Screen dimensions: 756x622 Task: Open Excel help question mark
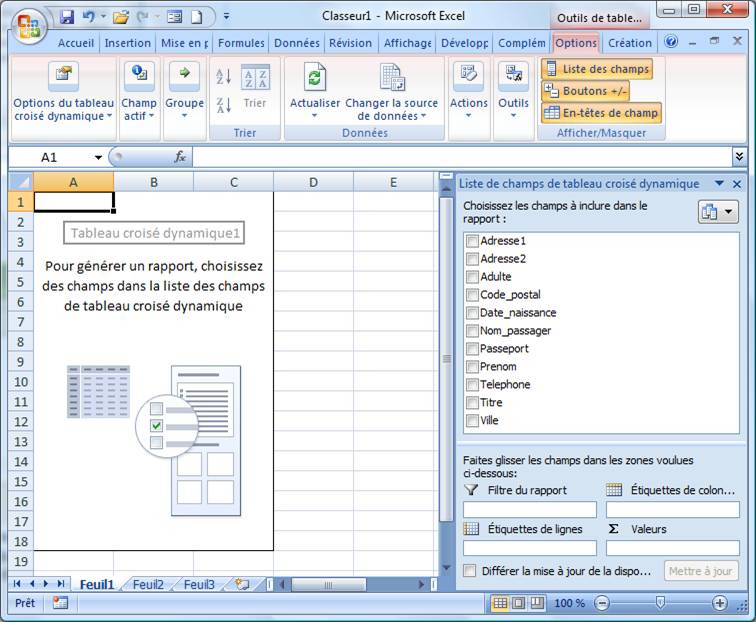click(671, 41)
